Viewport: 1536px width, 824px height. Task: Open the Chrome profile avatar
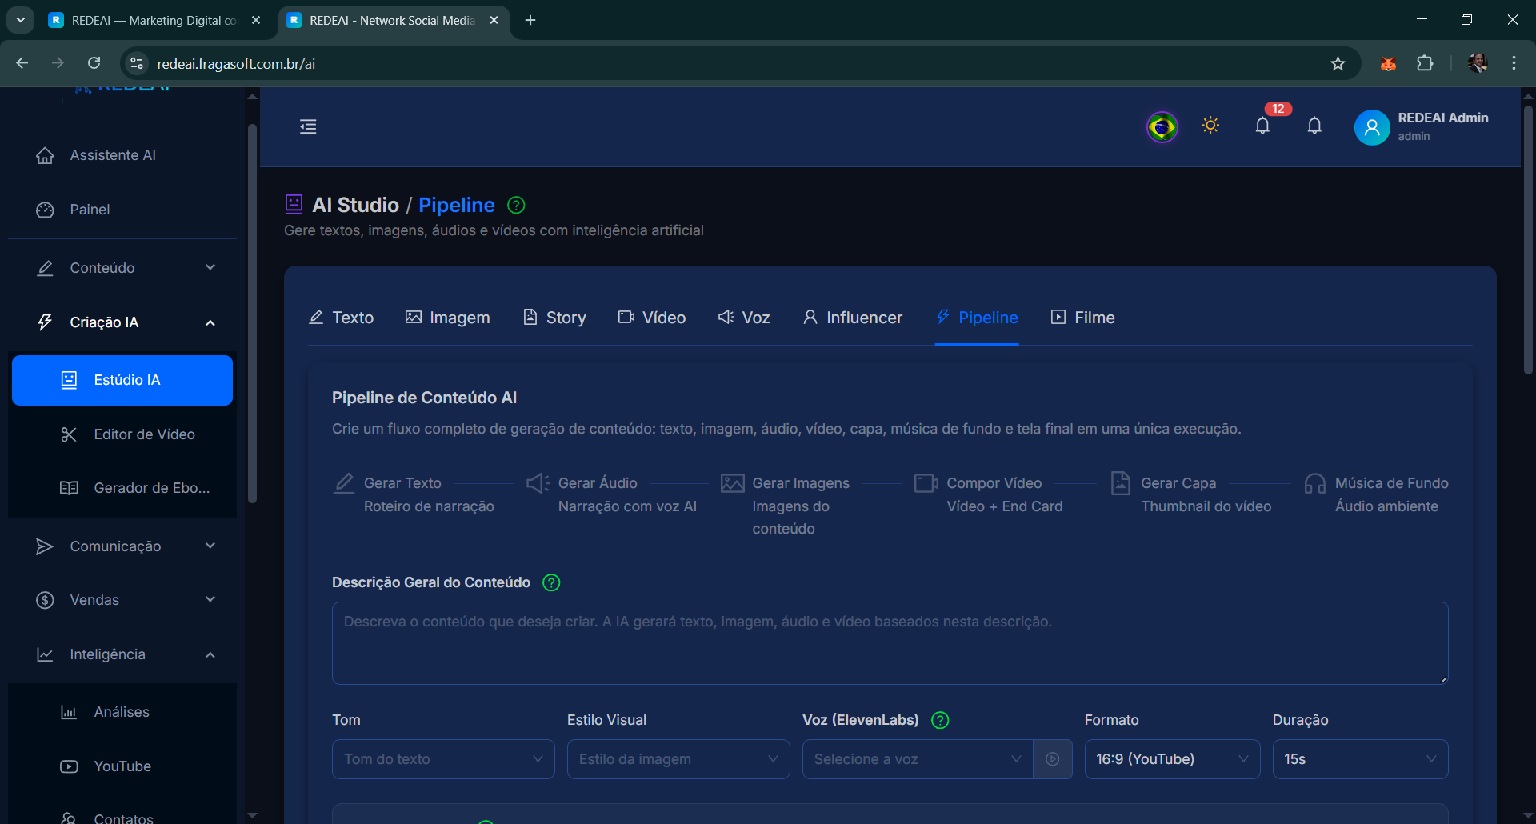(1478, 63)
